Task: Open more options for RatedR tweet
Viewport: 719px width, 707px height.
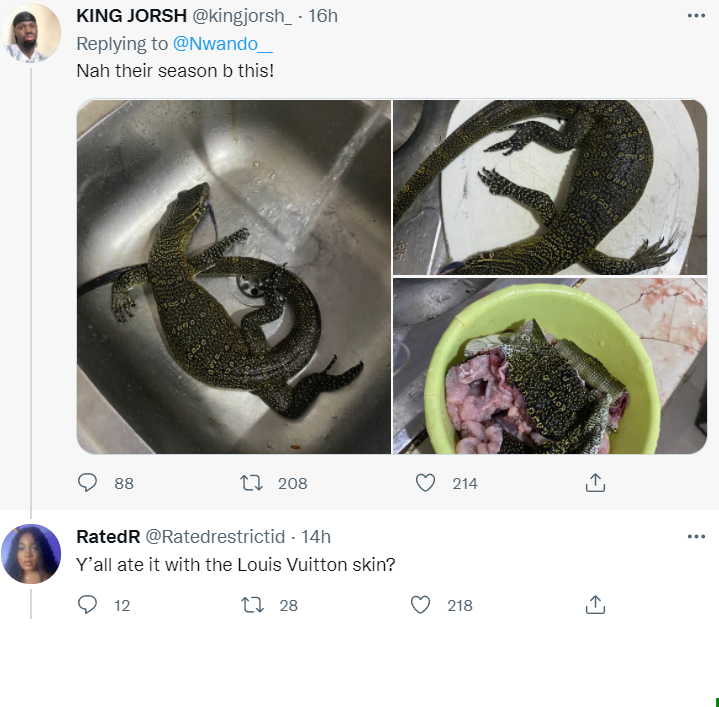Action: click(x=696, y=537)
